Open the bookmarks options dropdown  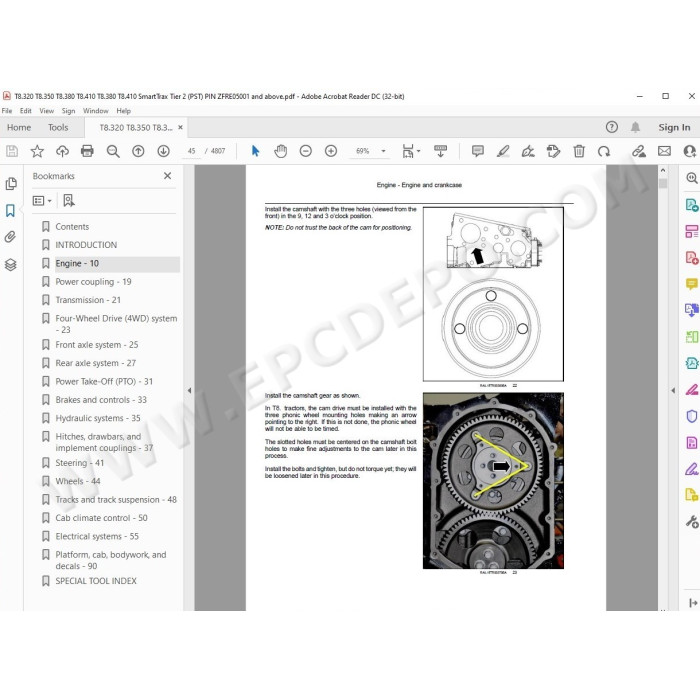pos(42,201)
